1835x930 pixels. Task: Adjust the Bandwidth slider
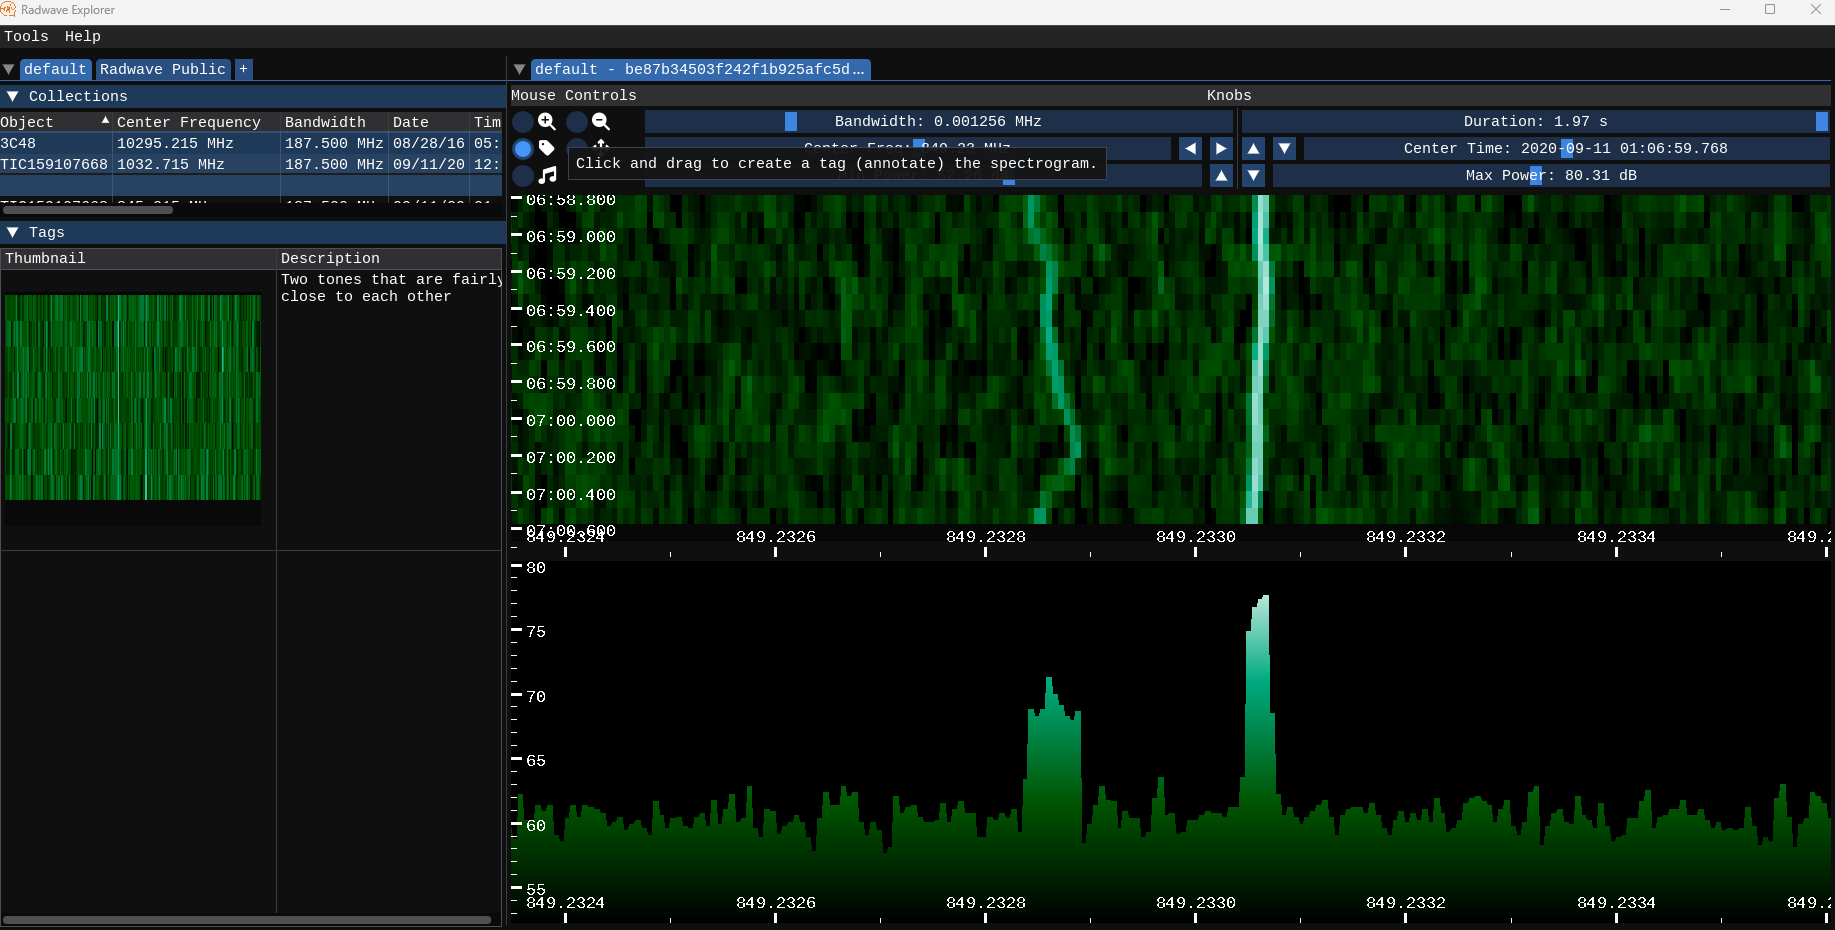pyautogui.click(x=938, y=121)
